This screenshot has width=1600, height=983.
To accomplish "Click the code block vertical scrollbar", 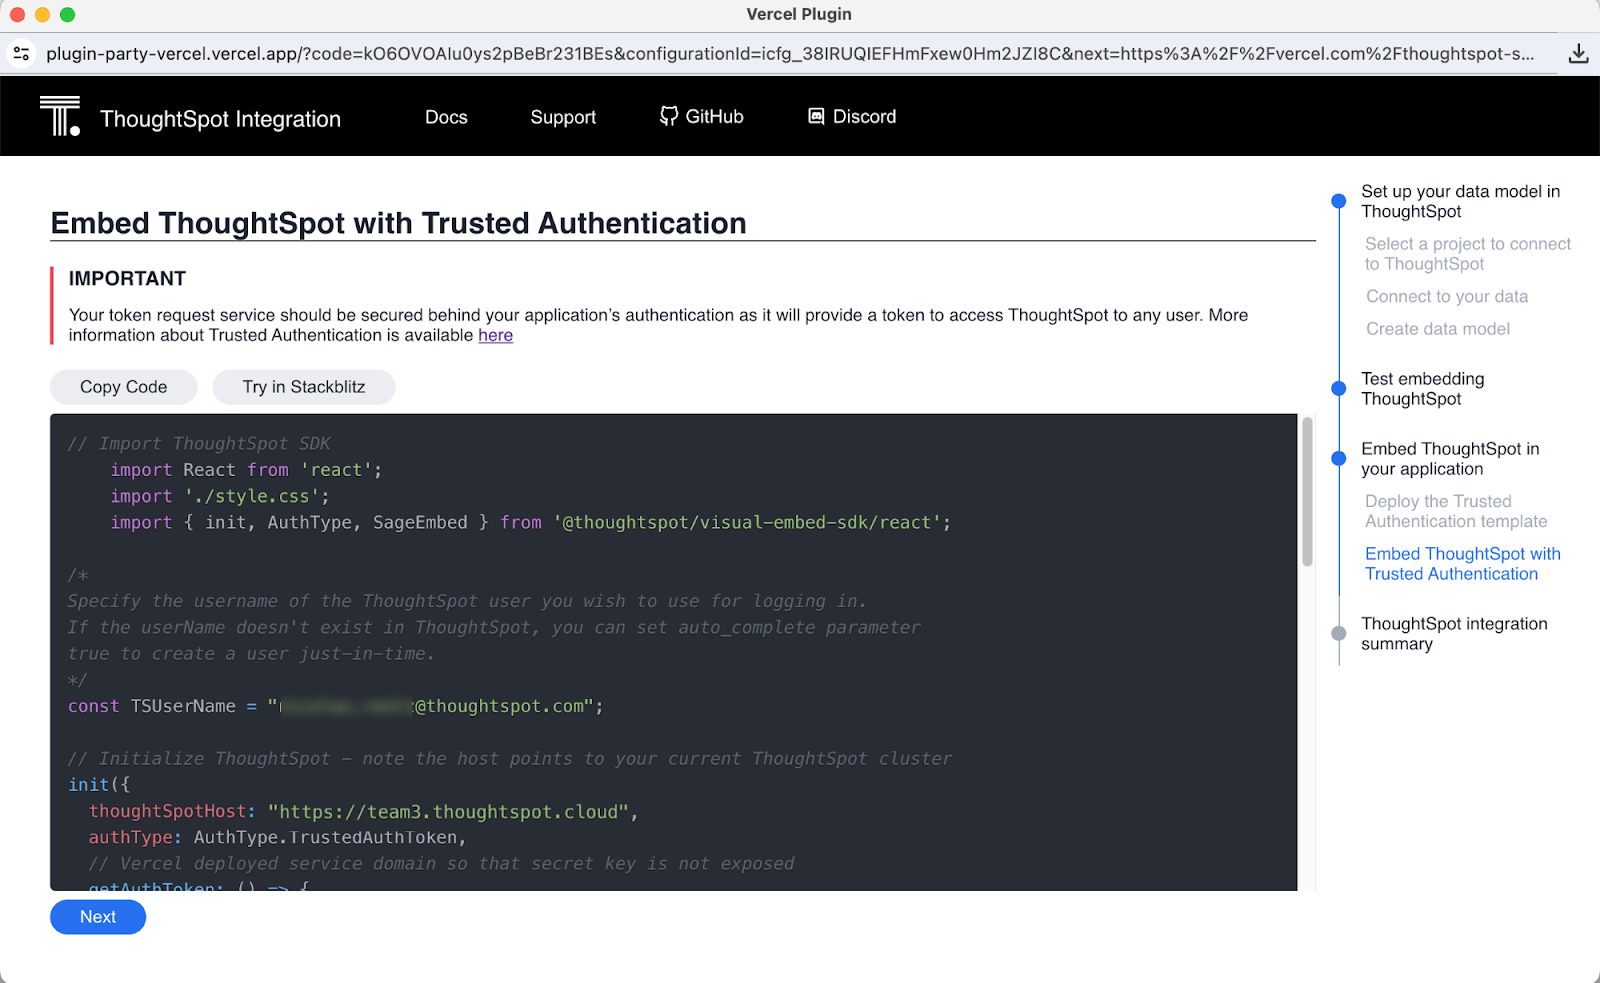I will click(x=1306, y=492).
